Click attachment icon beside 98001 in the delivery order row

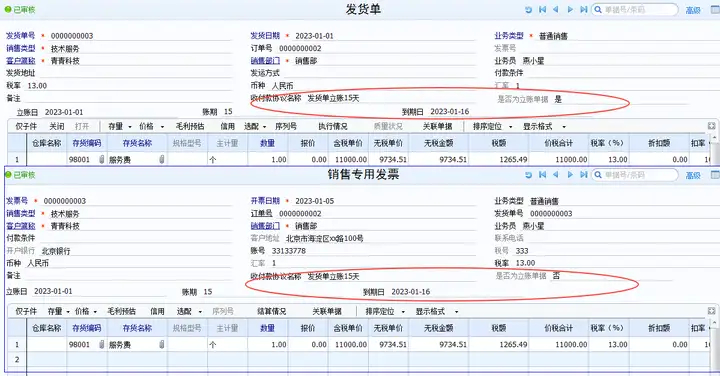[101, 159]
